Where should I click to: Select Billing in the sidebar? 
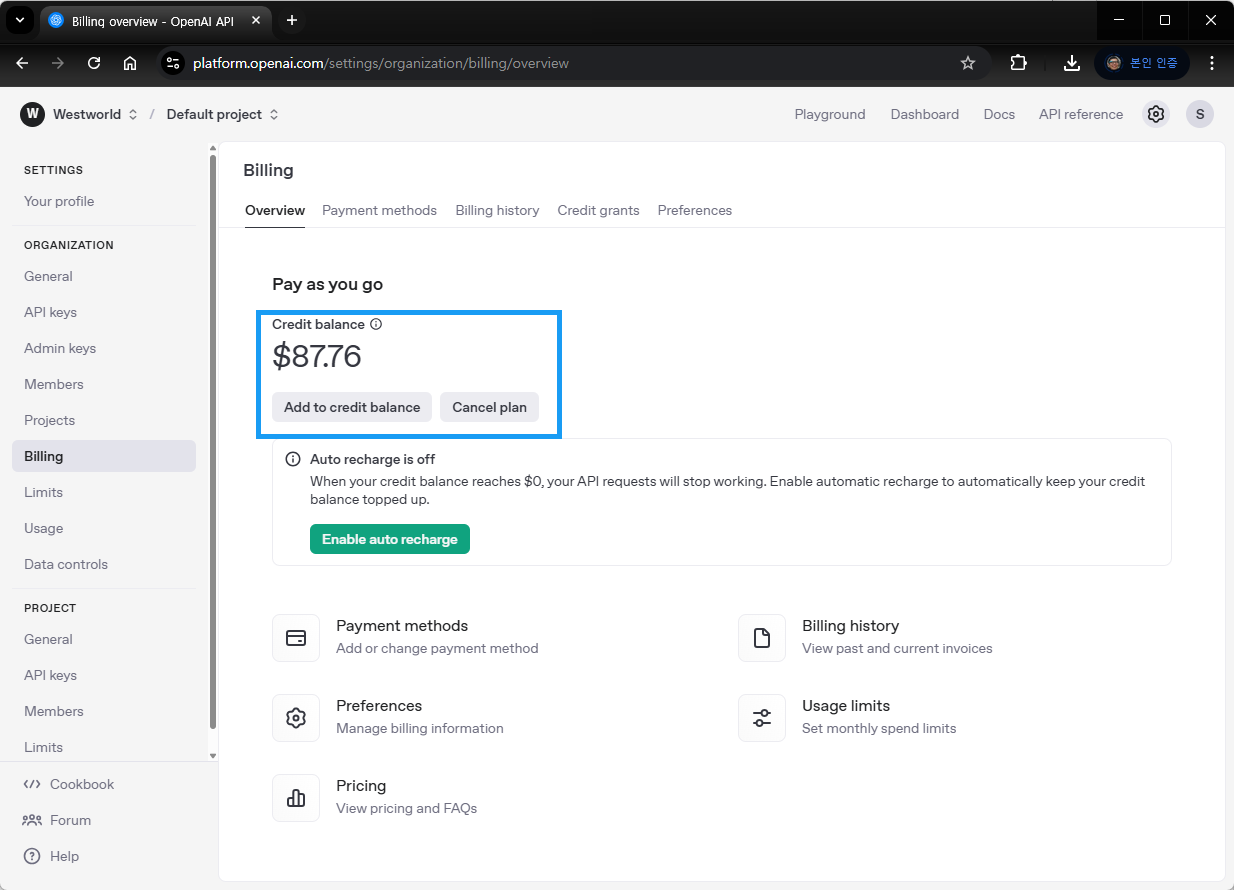[104, 456]
